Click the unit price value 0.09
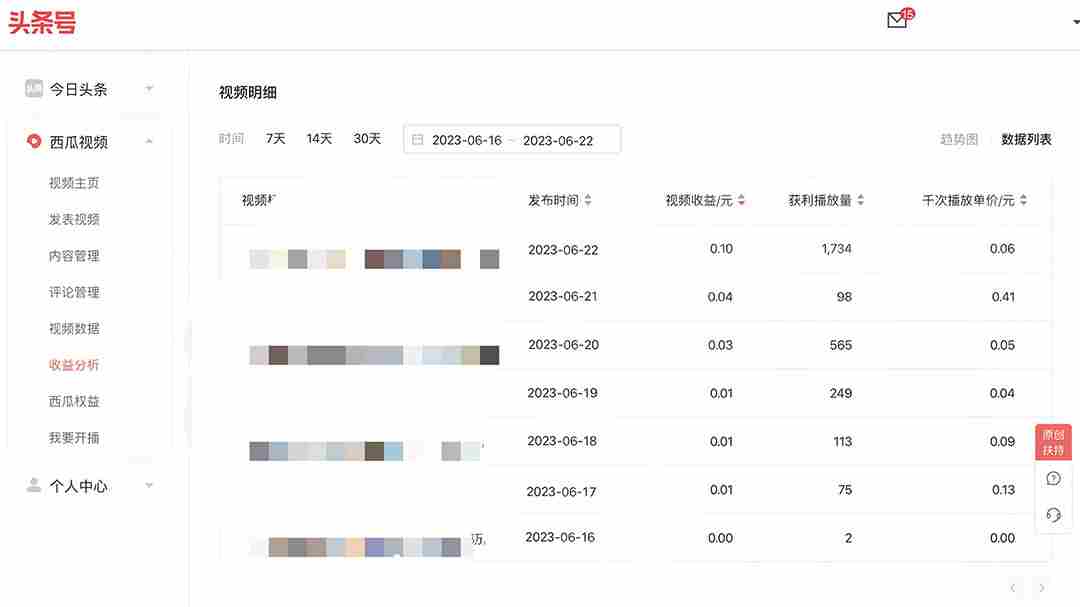 pyautogui.click(x=1002, y=442)
